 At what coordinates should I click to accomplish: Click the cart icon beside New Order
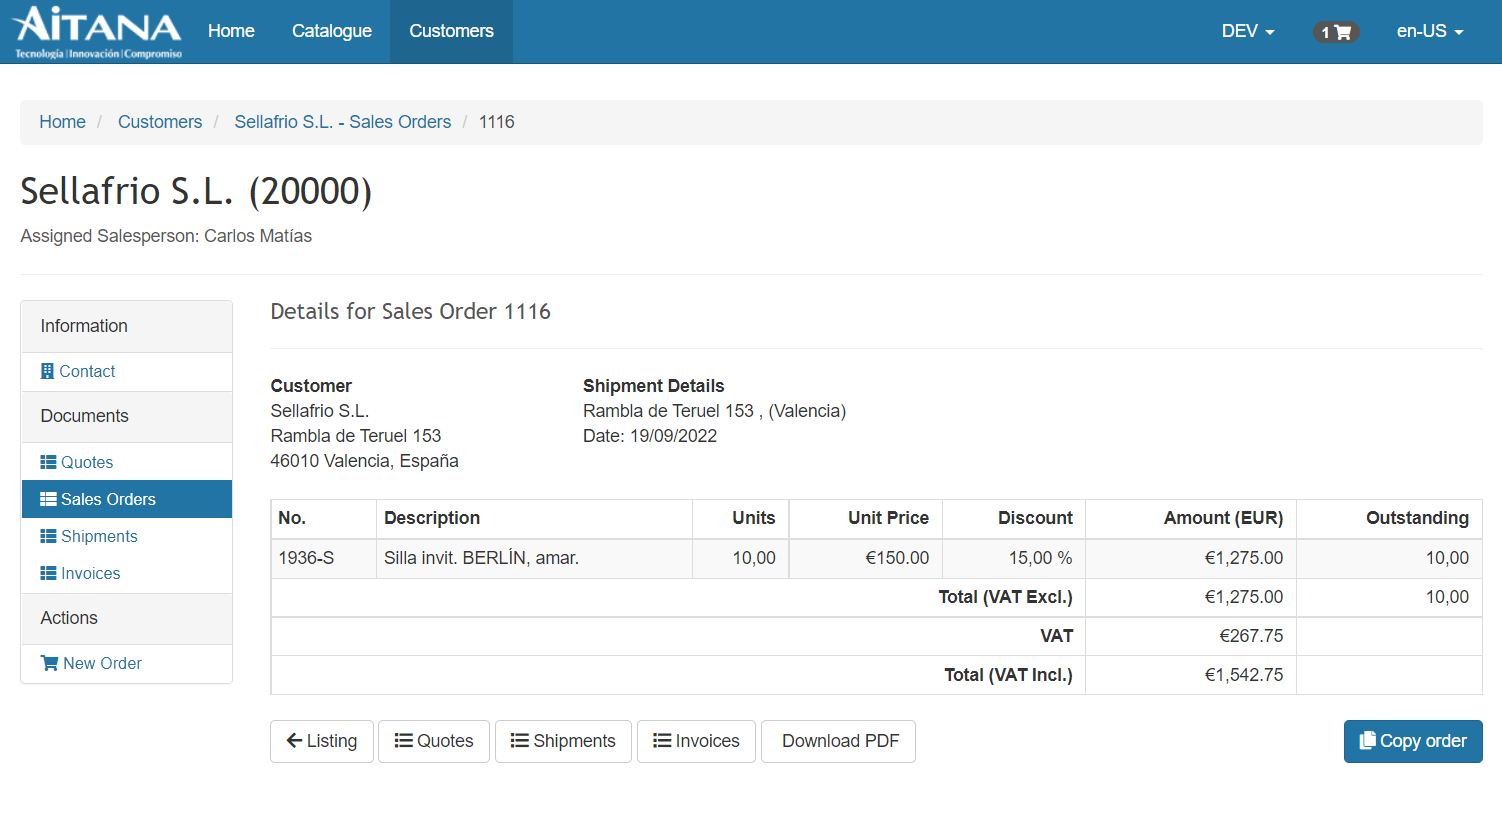[x=49, y=663]
